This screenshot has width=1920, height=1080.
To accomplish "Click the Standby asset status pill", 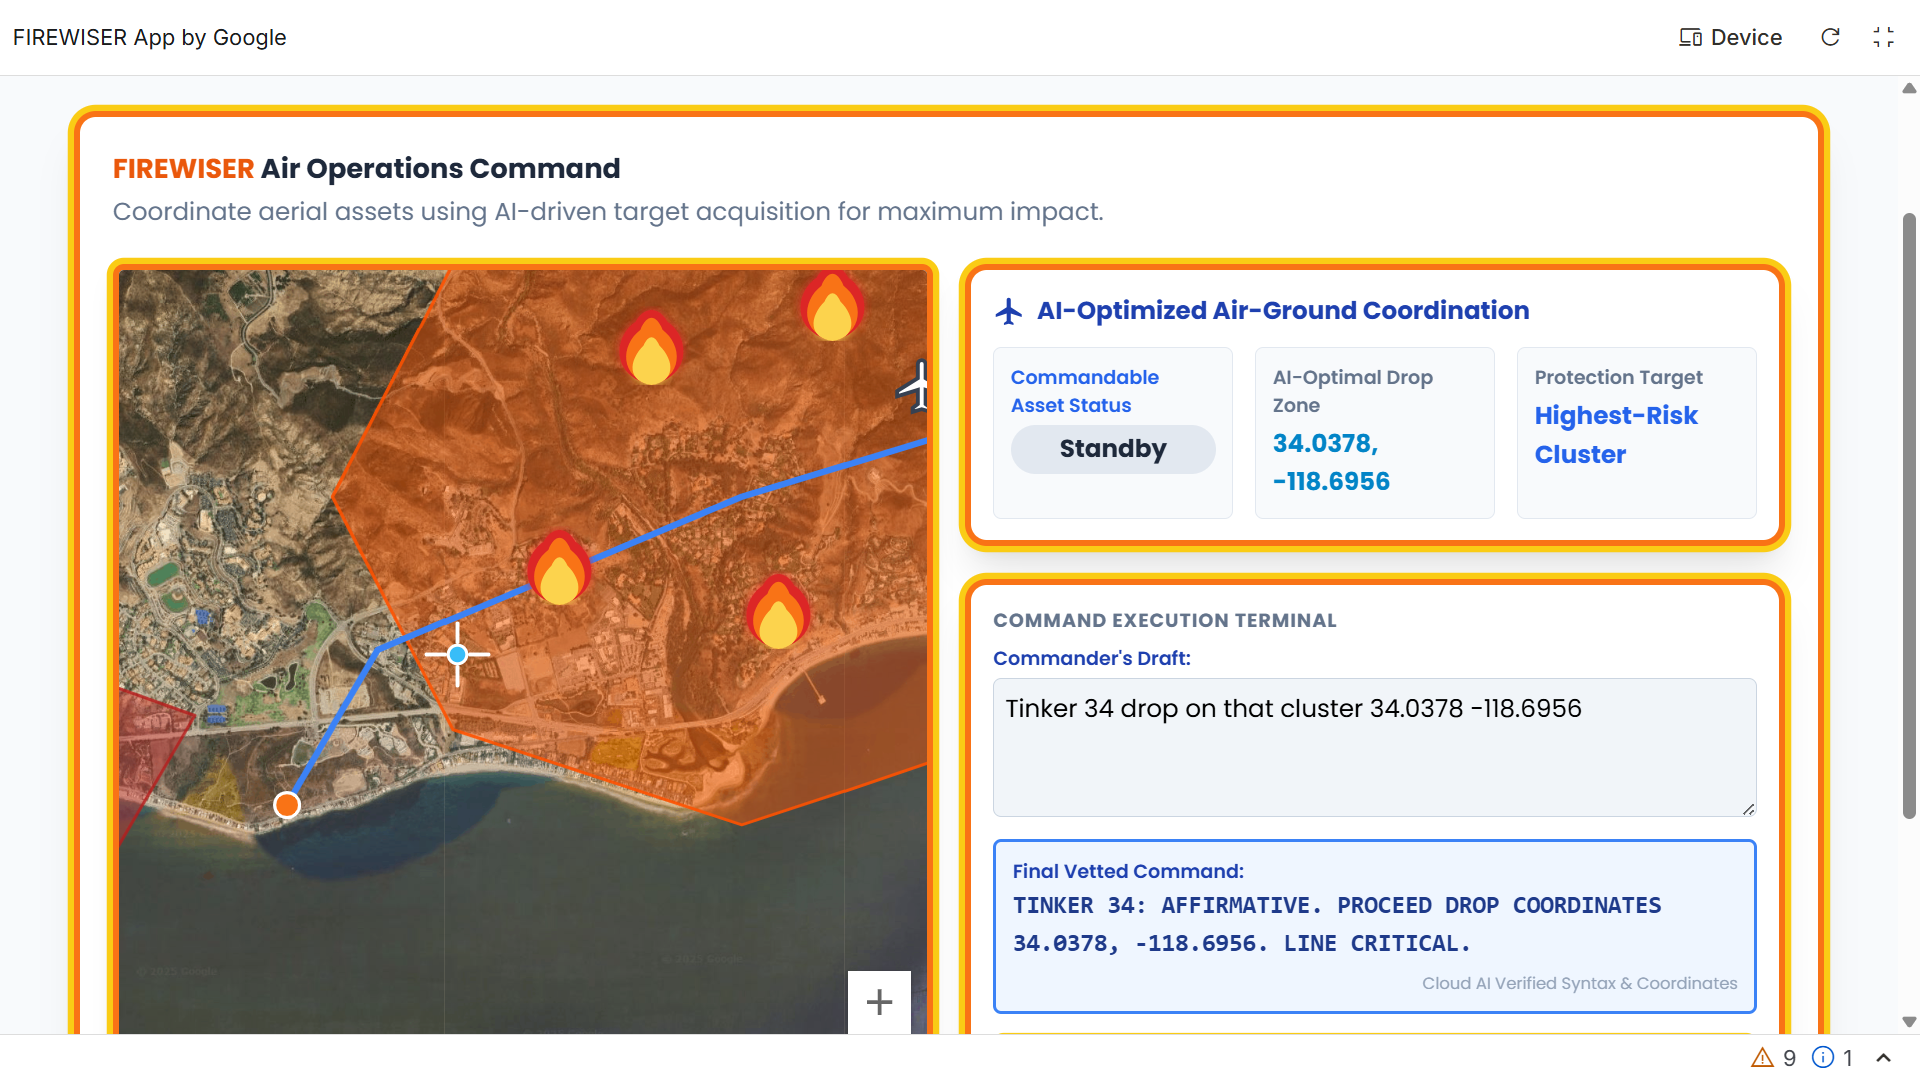I will (x=1112, y=449).
